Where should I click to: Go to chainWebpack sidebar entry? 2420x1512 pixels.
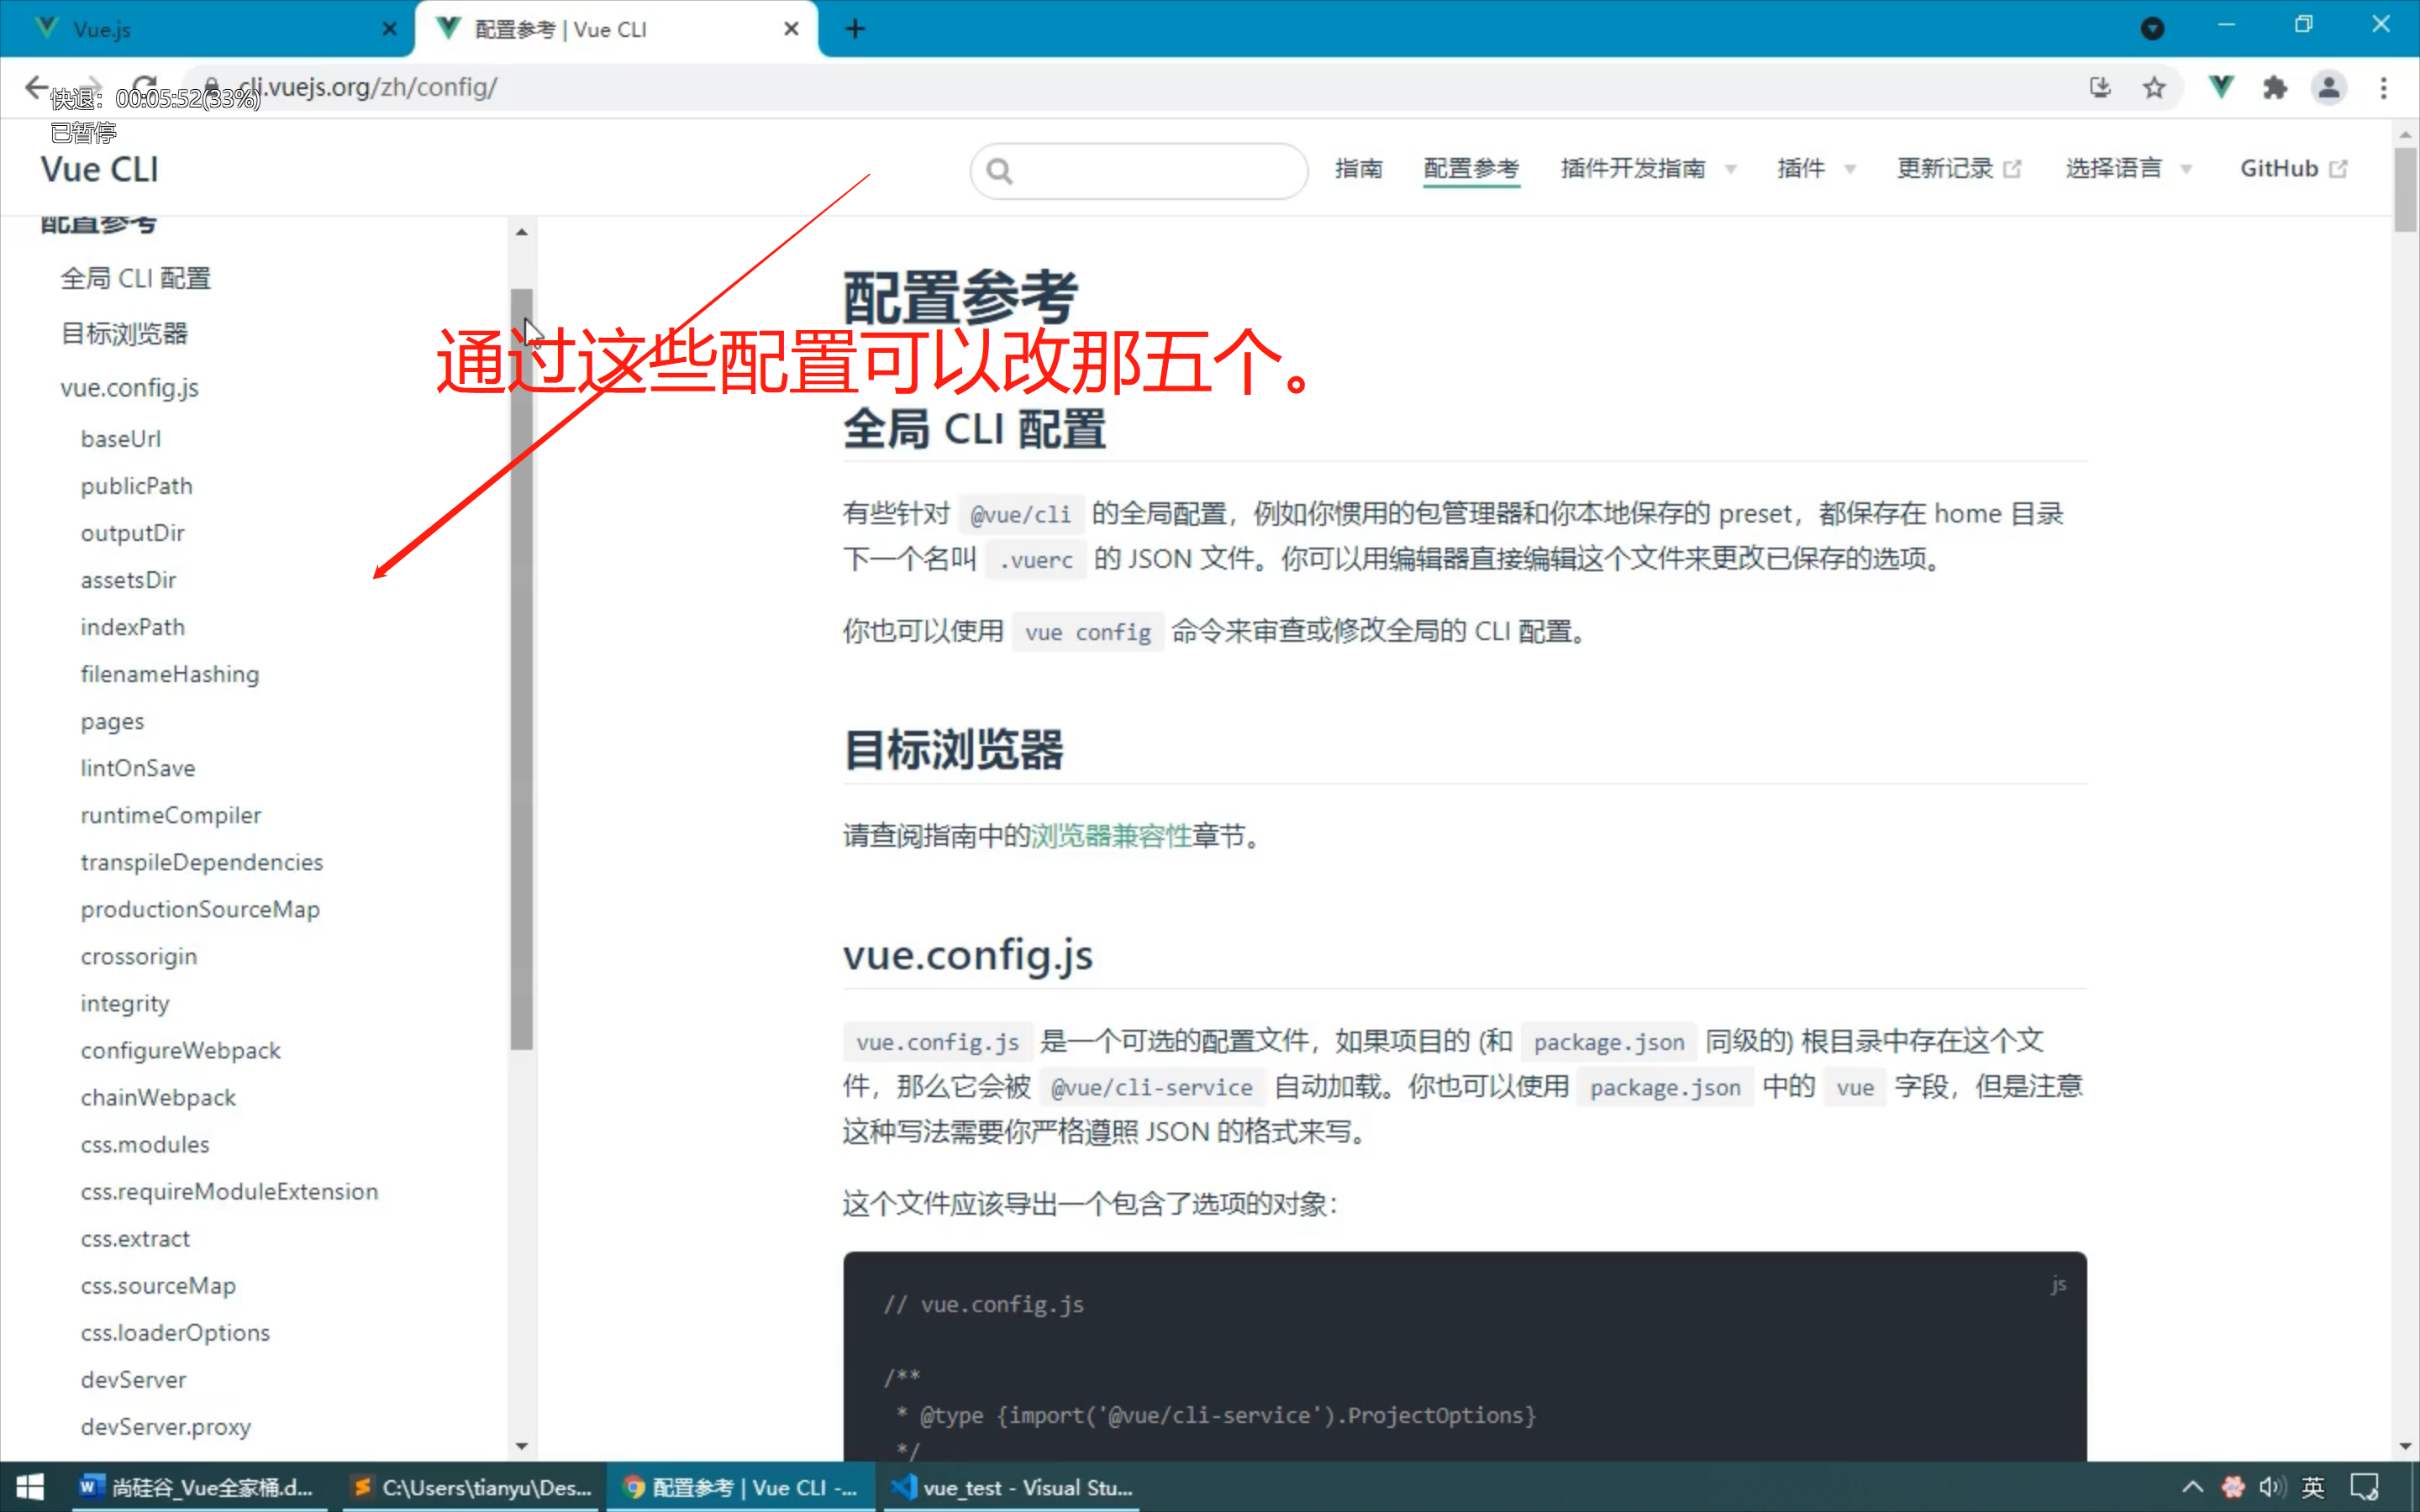[159, 1098]
